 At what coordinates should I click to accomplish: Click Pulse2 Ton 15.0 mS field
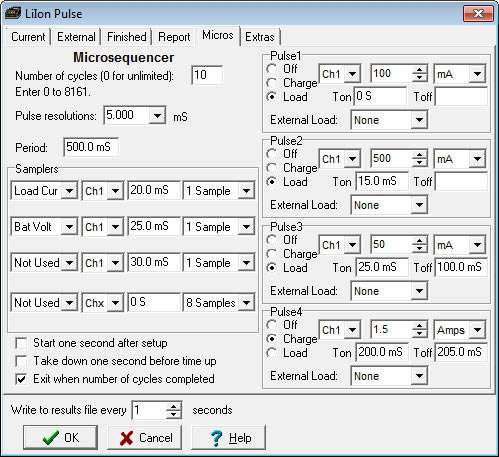[382, 182]
